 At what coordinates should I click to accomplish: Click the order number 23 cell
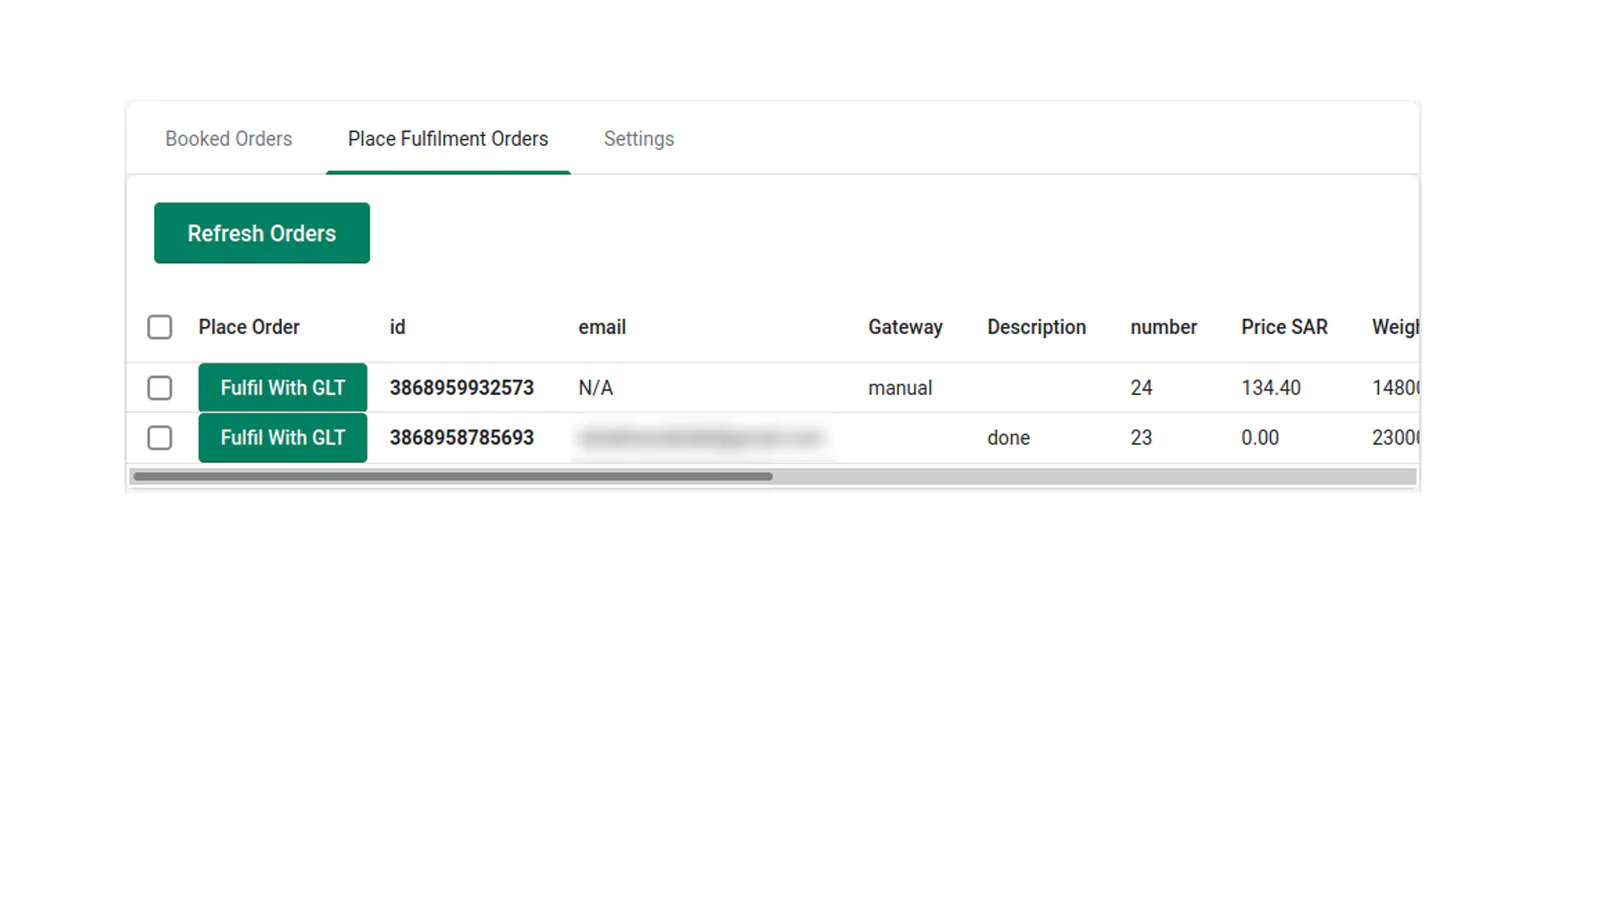pyautogui.click(x=1141, y=438)
